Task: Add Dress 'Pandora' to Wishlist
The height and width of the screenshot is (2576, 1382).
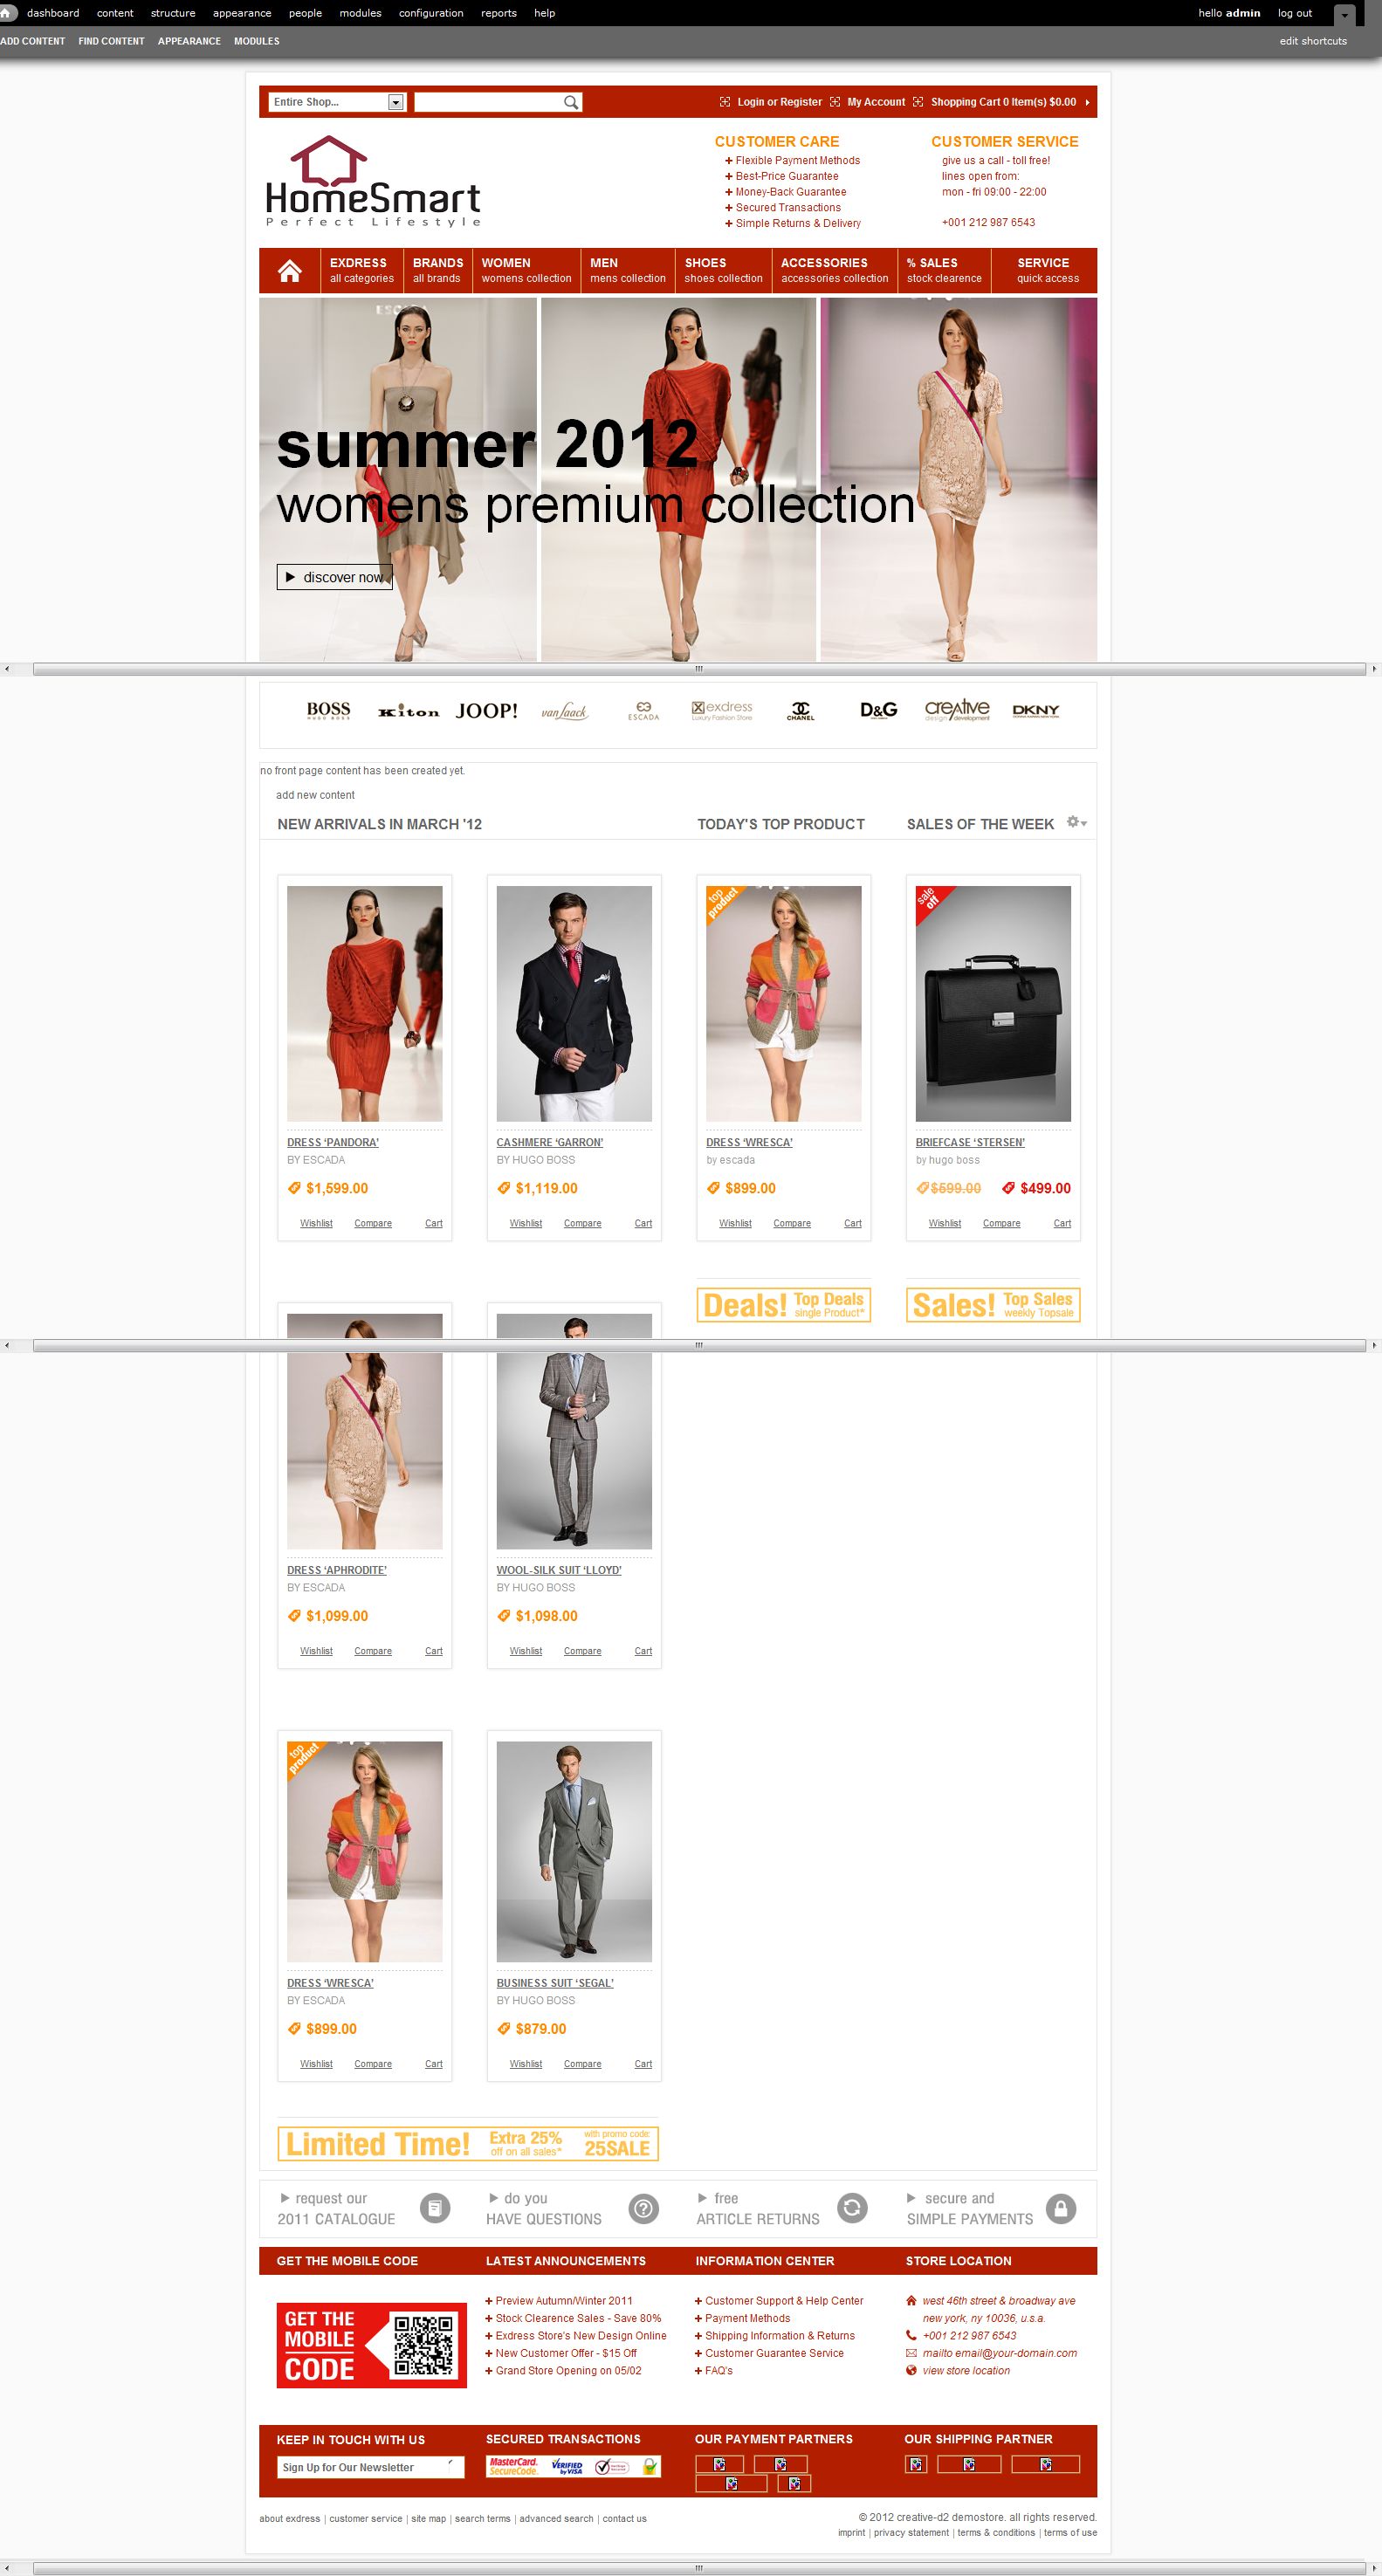Action: point(316,1223)
